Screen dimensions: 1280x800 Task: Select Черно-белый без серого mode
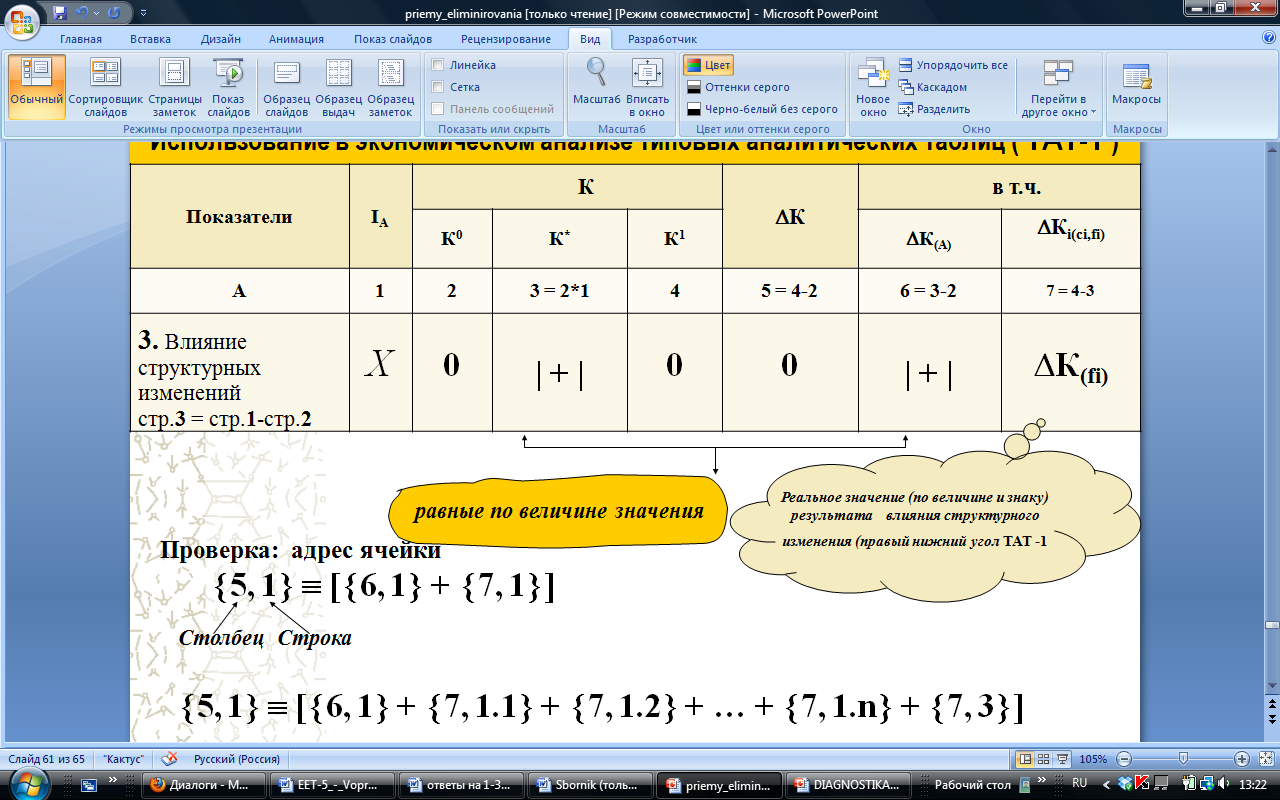(x=763, y=109)
